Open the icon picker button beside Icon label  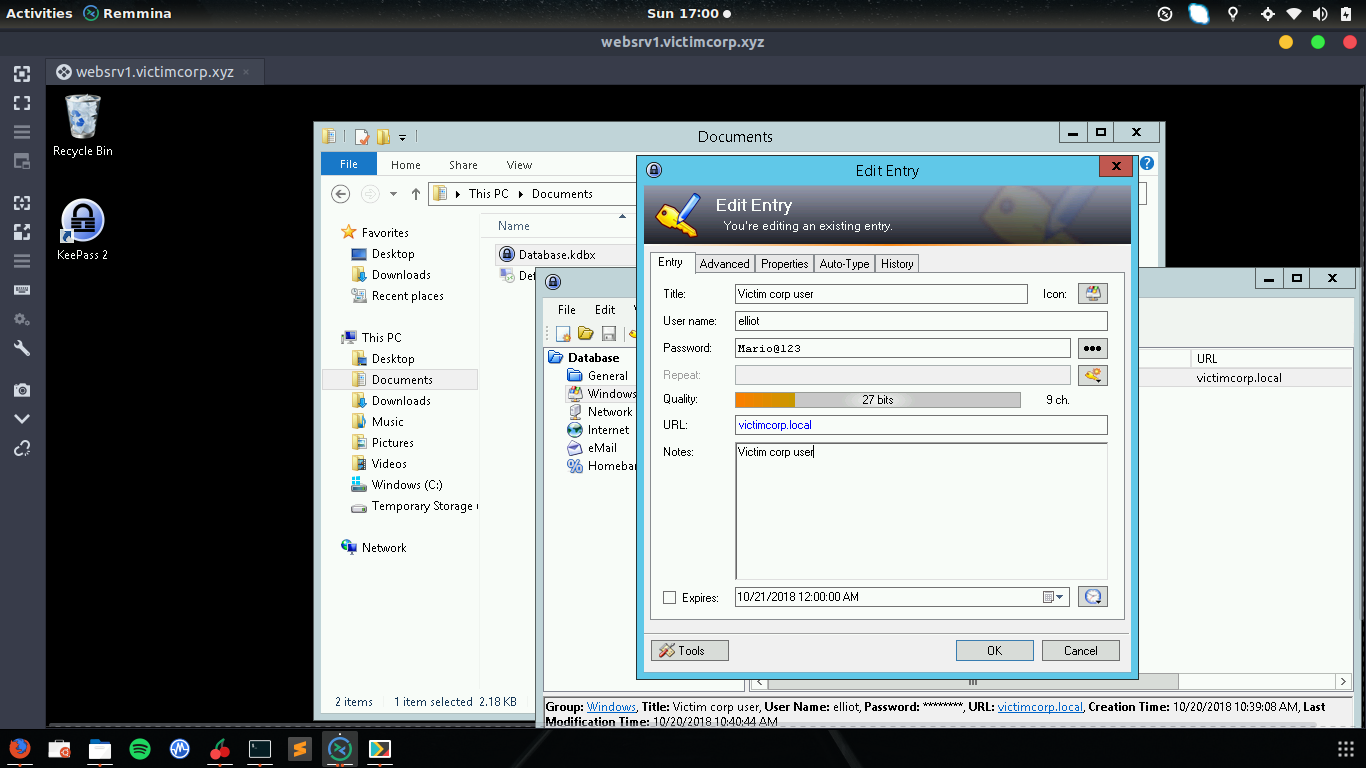pos(1092,294)
